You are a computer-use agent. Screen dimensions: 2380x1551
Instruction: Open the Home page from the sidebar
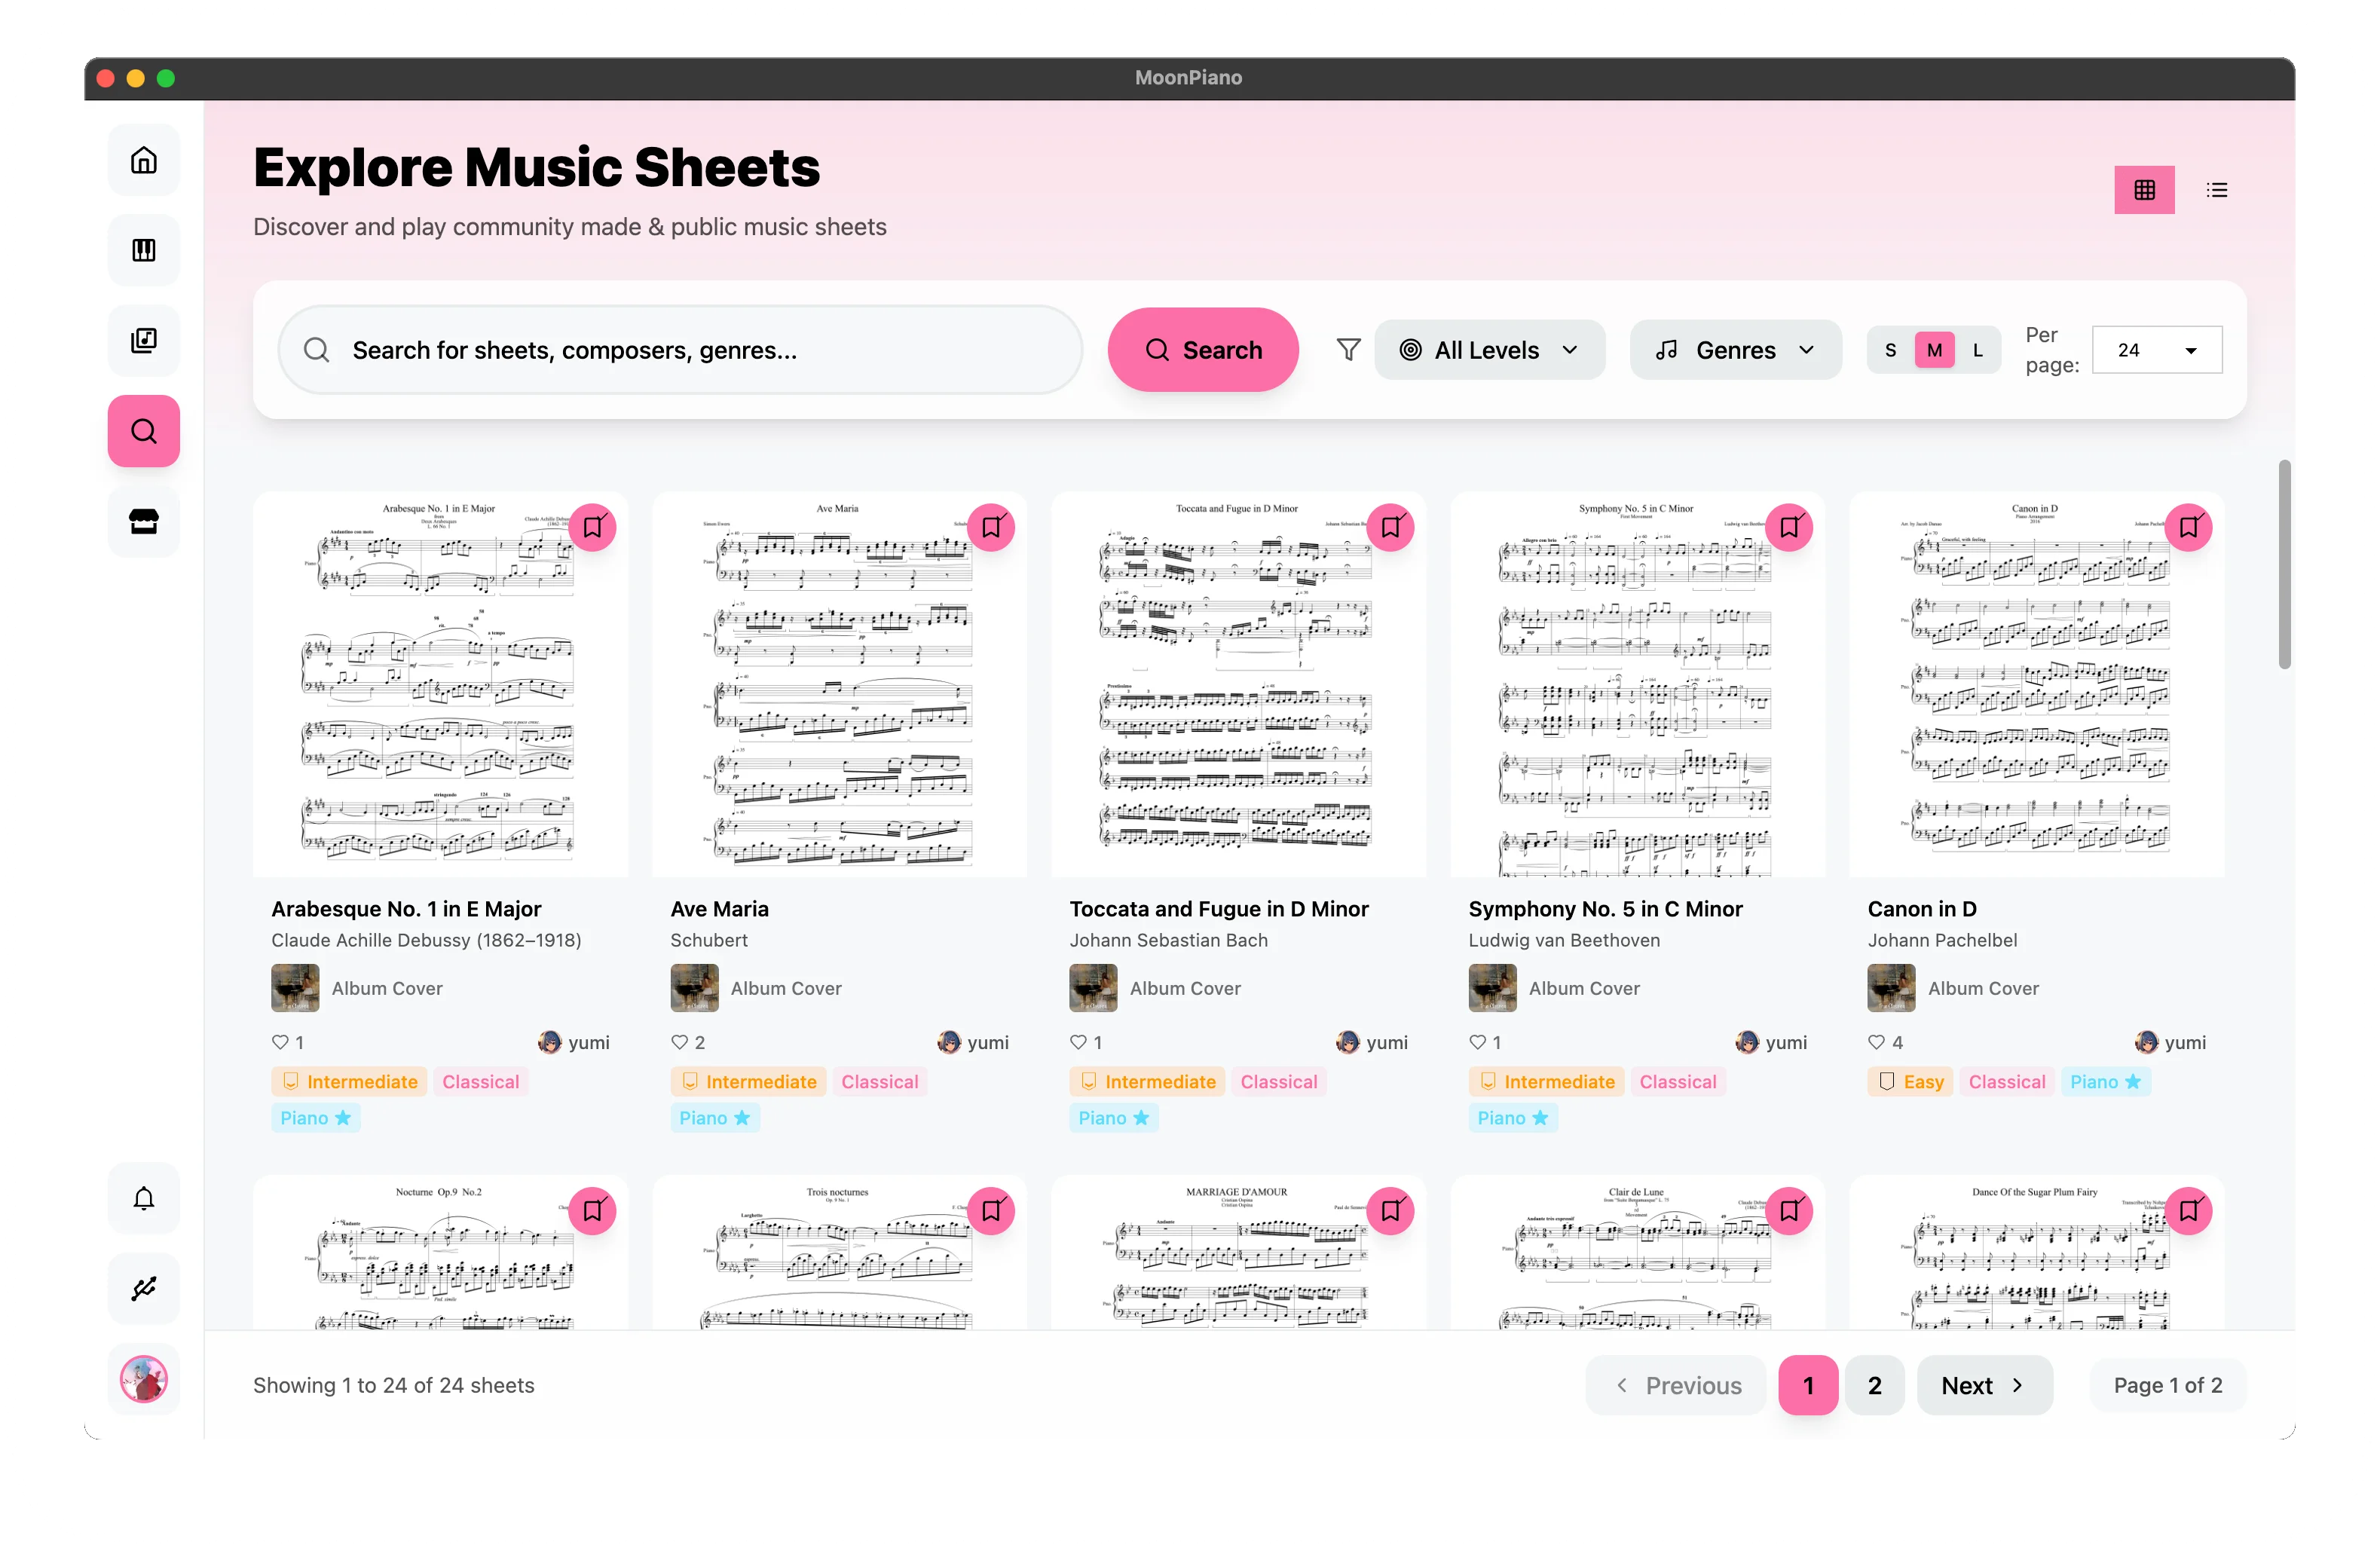(143, 159)
